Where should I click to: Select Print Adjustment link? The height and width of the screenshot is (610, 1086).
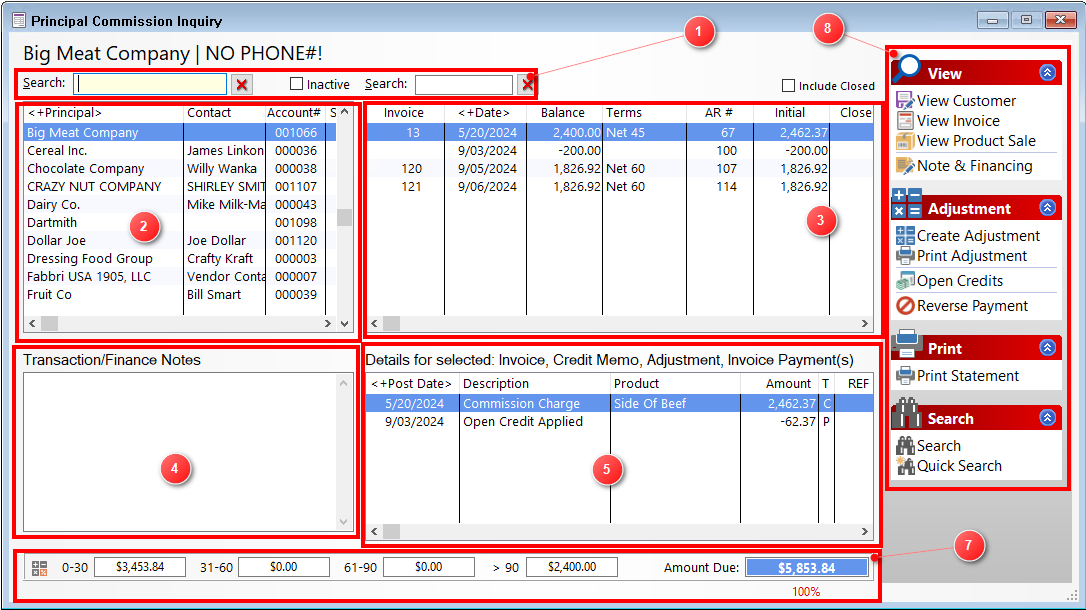[x=972, y=256]
